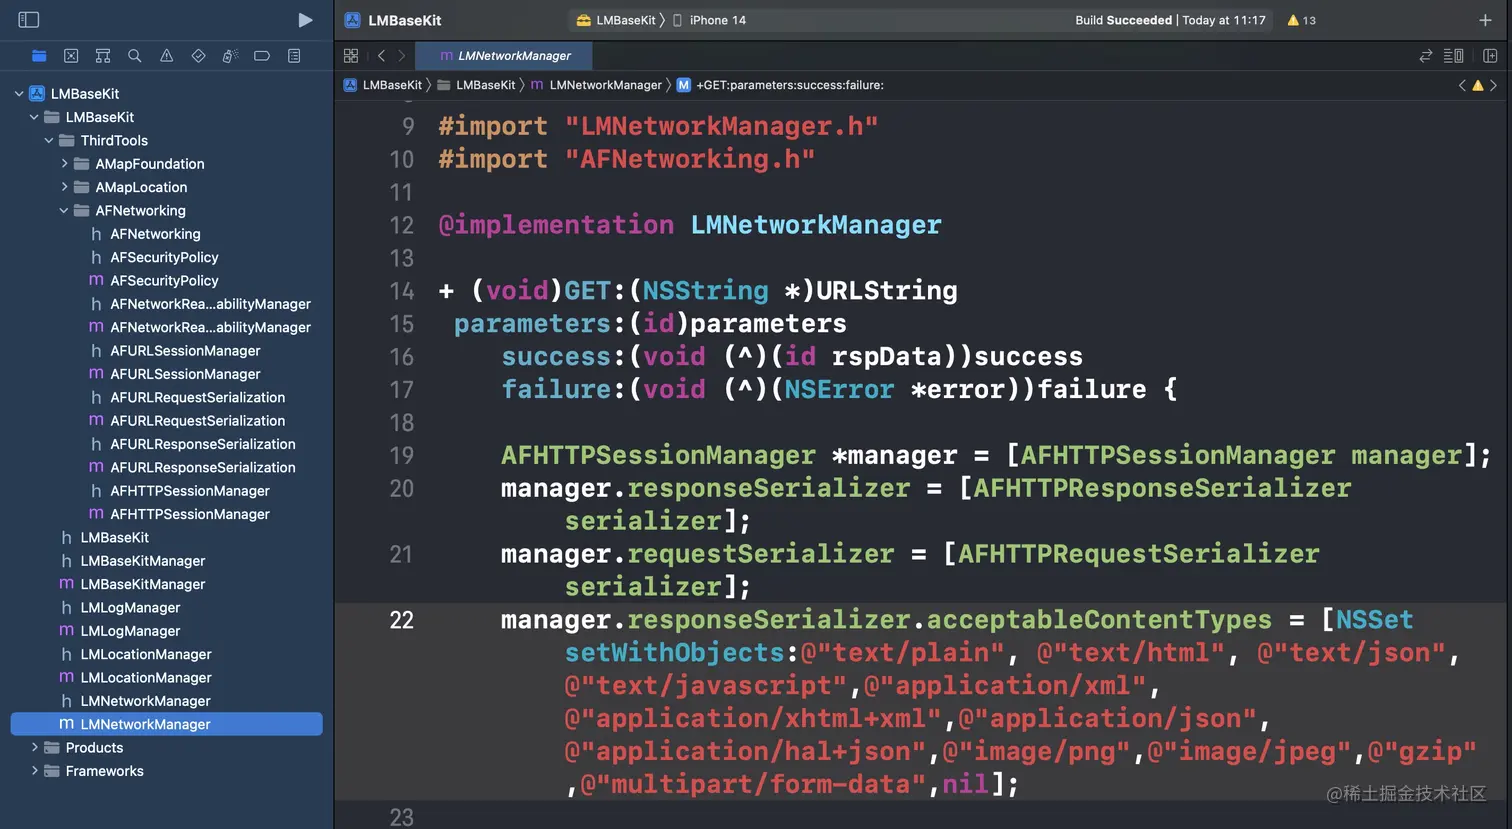Open the Find navigator magnifier icon
Viewport: 1512px width, 829px height.
pyautogui.click(x=135, y=56)
